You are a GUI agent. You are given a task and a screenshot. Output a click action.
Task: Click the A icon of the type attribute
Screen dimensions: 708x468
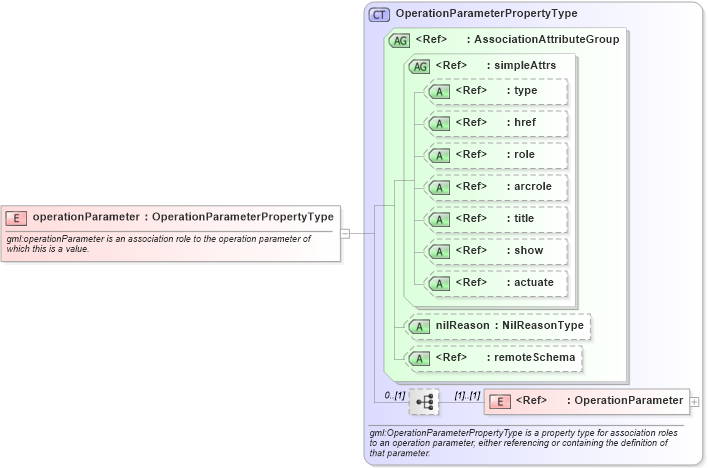[x=439, y=92]
